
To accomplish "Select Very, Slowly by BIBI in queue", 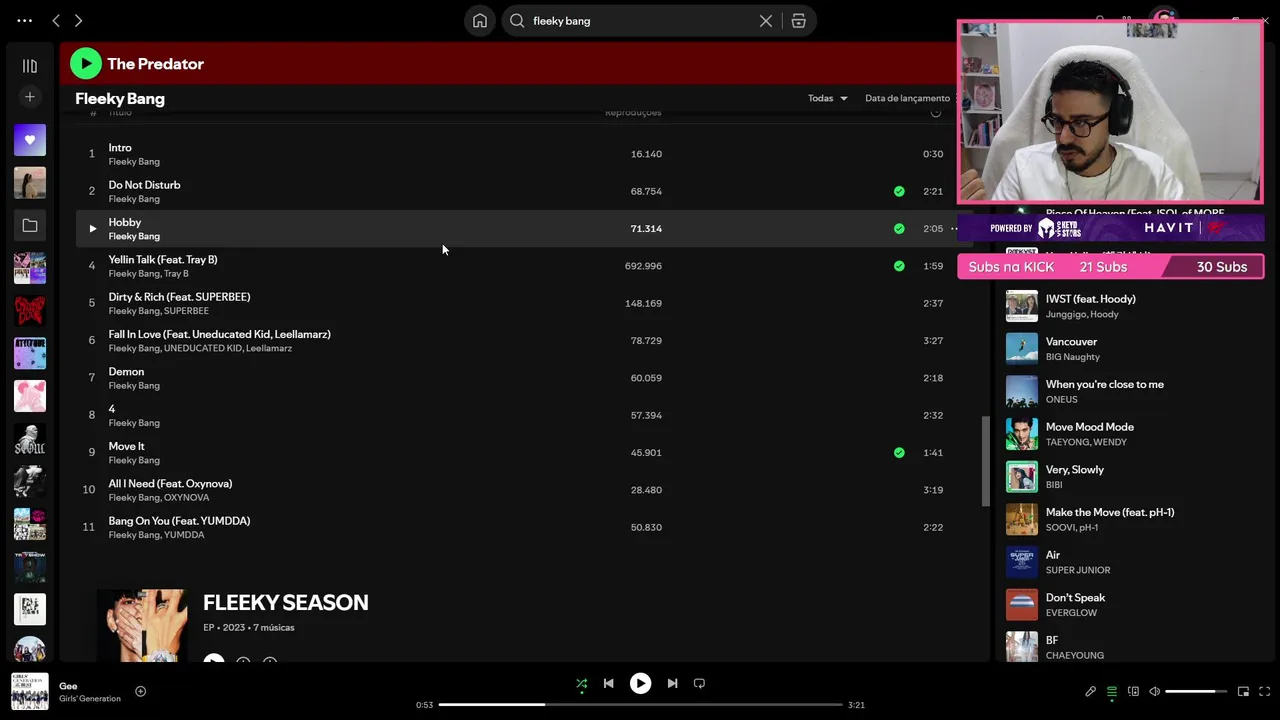I will tap(1074, 470).
